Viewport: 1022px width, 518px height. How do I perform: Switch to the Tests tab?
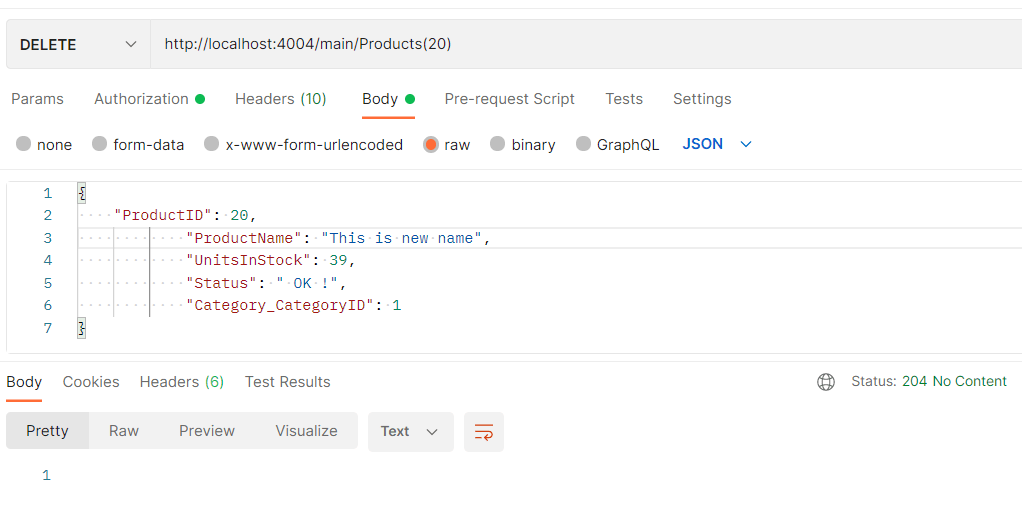(x=623, y=99)
